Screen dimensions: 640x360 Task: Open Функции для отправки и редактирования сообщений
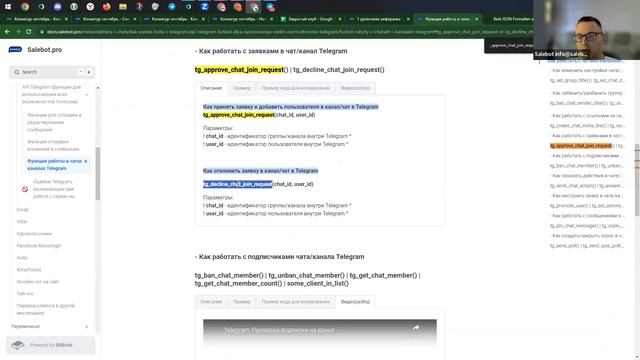click(x=54, y=122)
